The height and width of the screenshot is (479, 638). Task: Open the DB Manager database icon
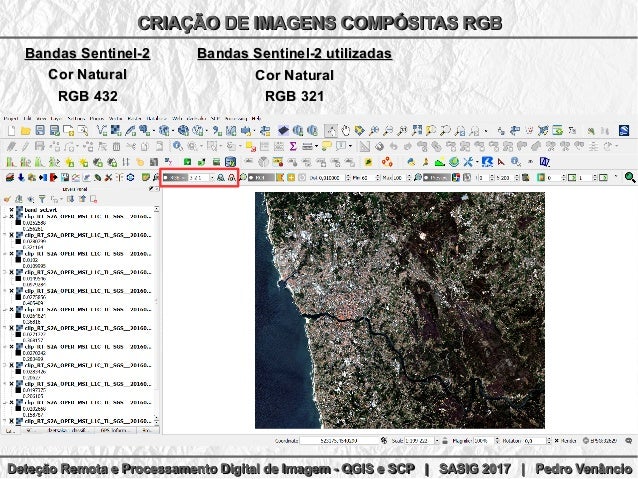231,162
